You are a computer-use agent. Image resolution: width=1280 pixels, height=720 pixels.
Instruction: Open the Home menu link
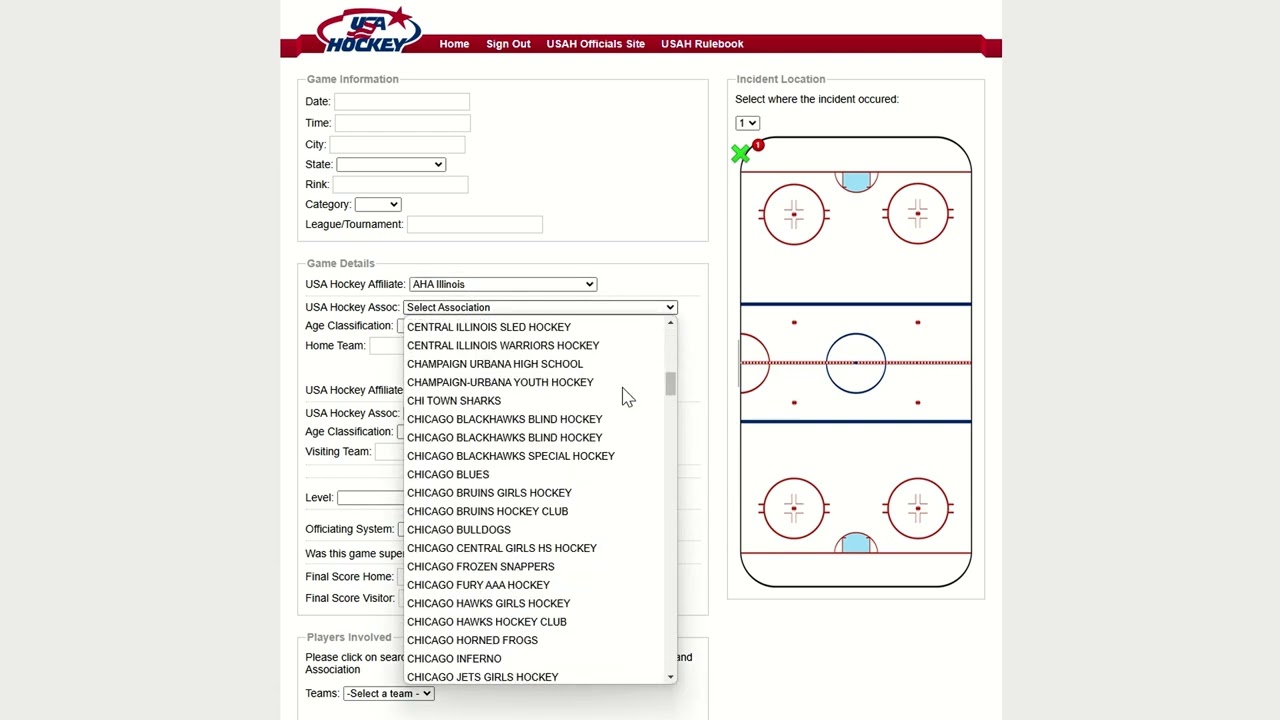pyautogui.click(x=454, y=44)
